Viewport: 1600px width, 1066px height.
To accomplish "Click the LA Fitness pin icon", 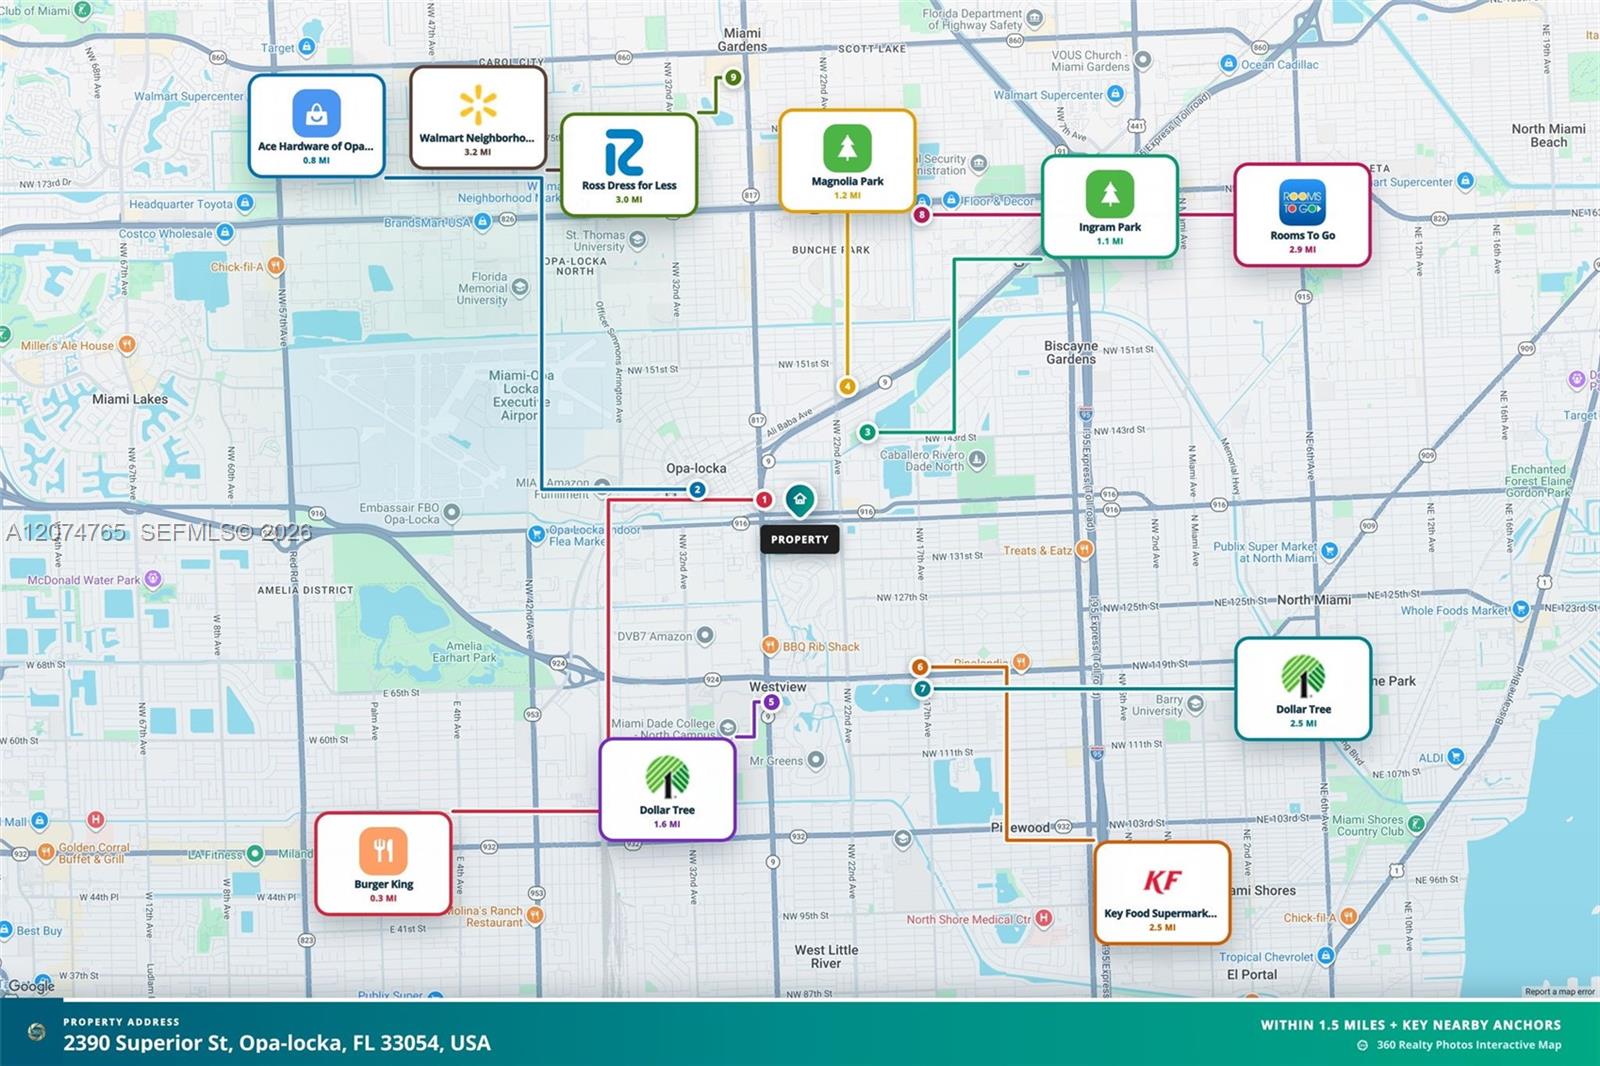I will tap(255, 854).
